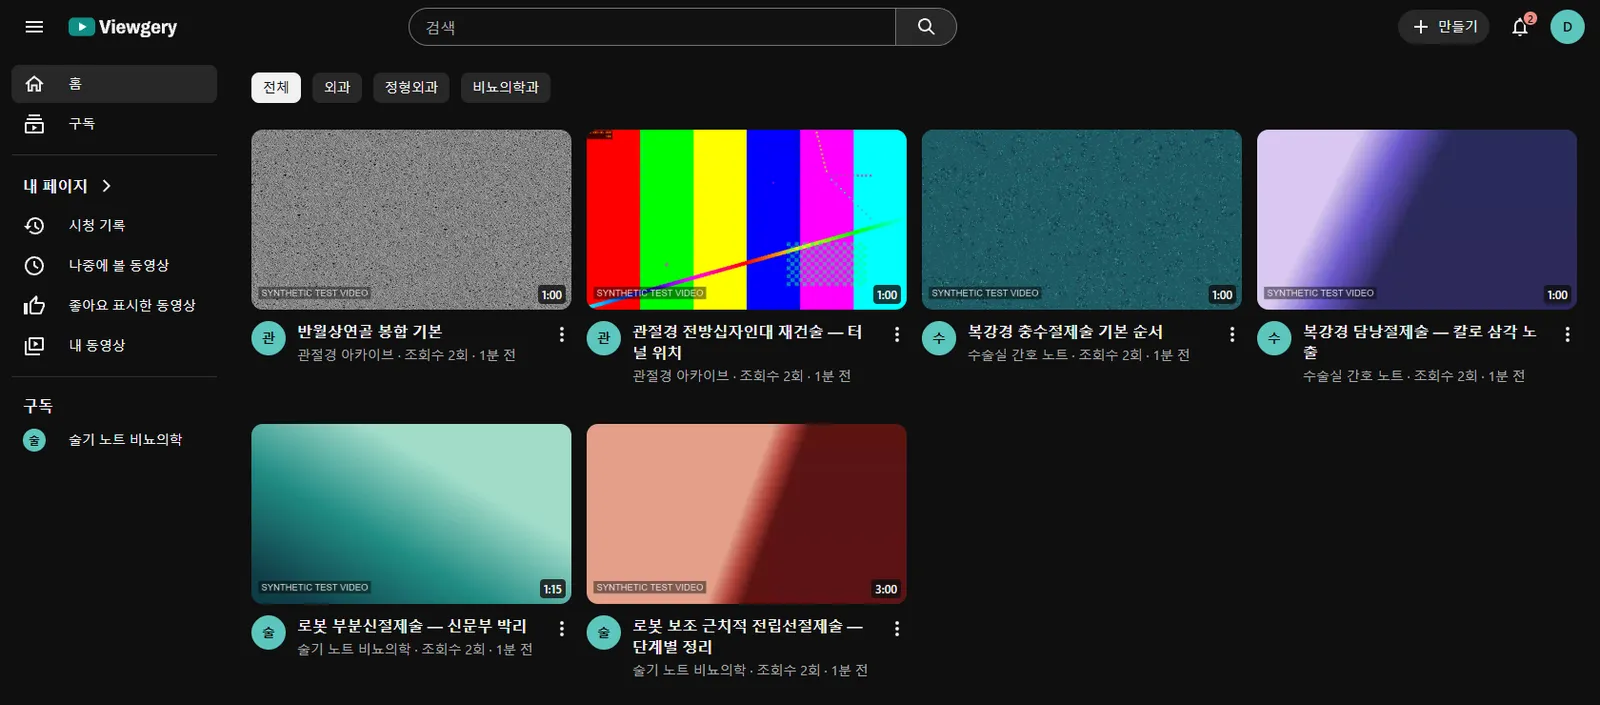Open title 로봇 부분신절제술 — 신문부 박리
1600x705 pixels.
(x=411, y=626)
